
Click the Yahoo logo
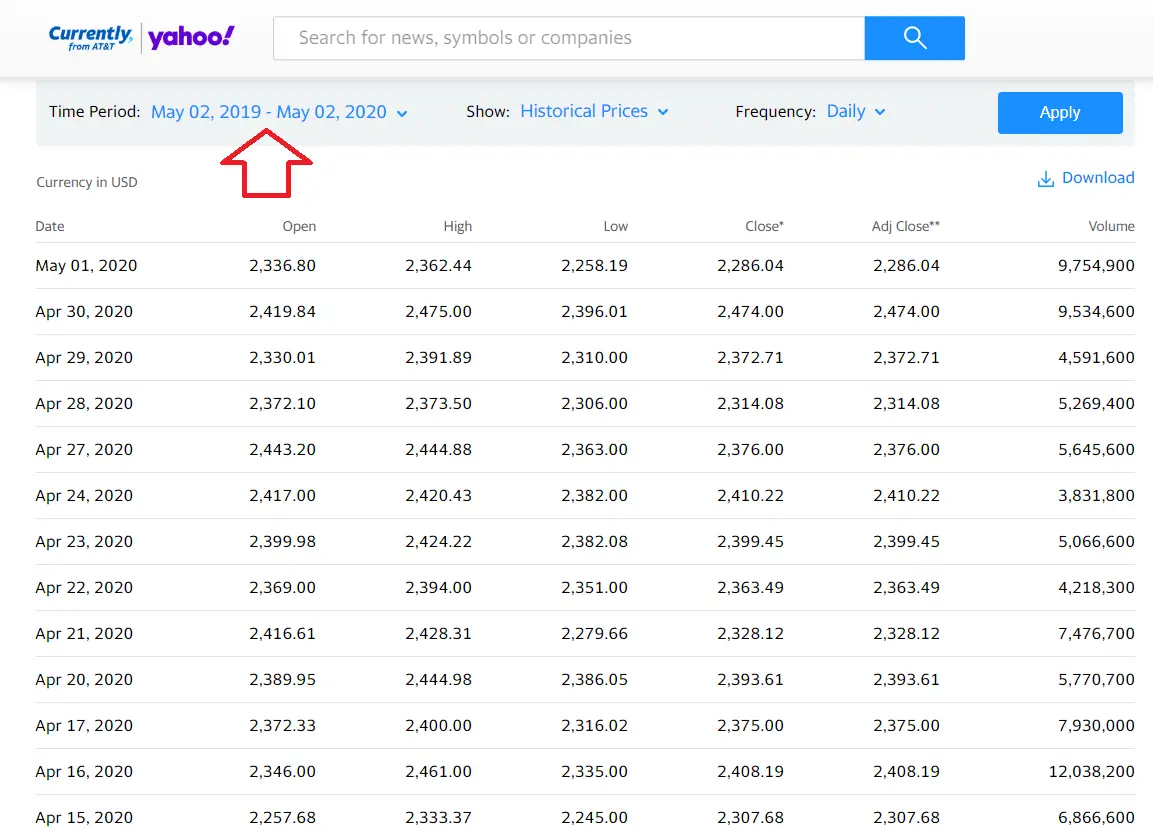190,36
